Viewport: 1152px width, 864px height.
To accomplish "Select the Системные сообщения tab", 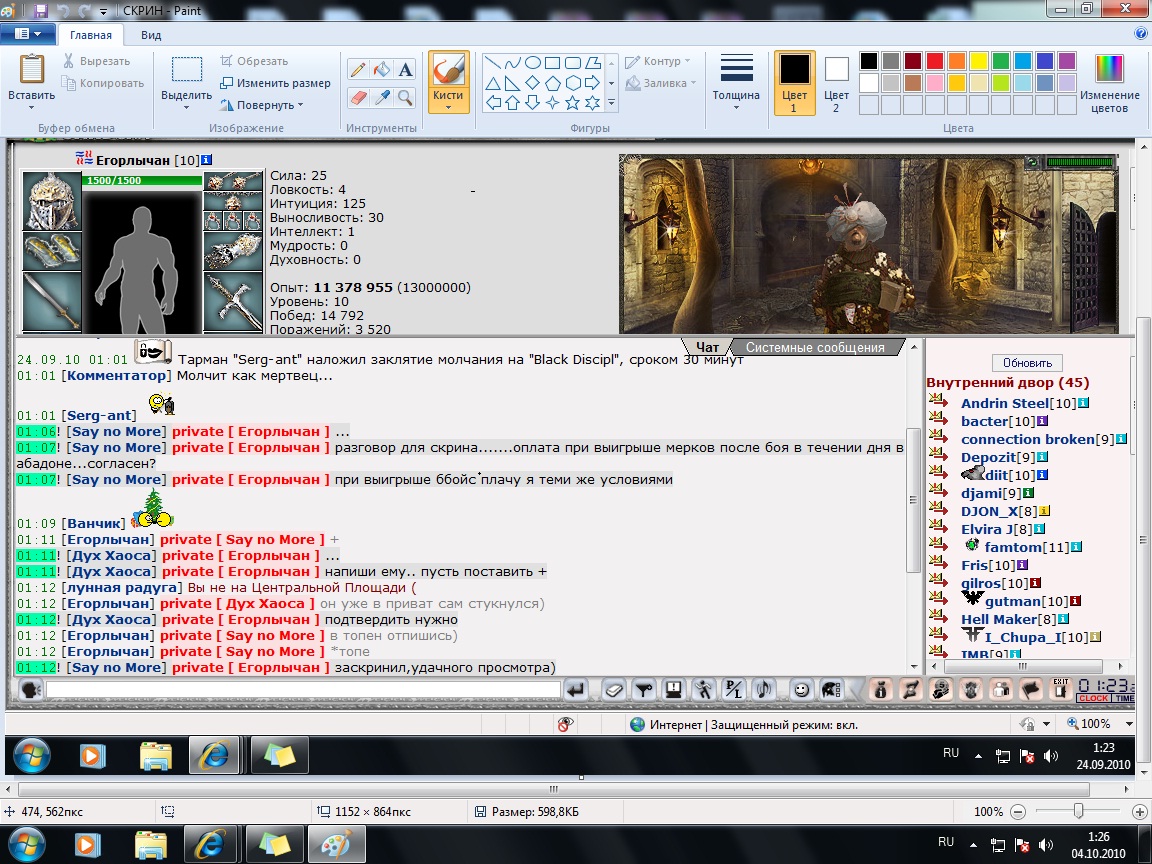I will point(816,348).
